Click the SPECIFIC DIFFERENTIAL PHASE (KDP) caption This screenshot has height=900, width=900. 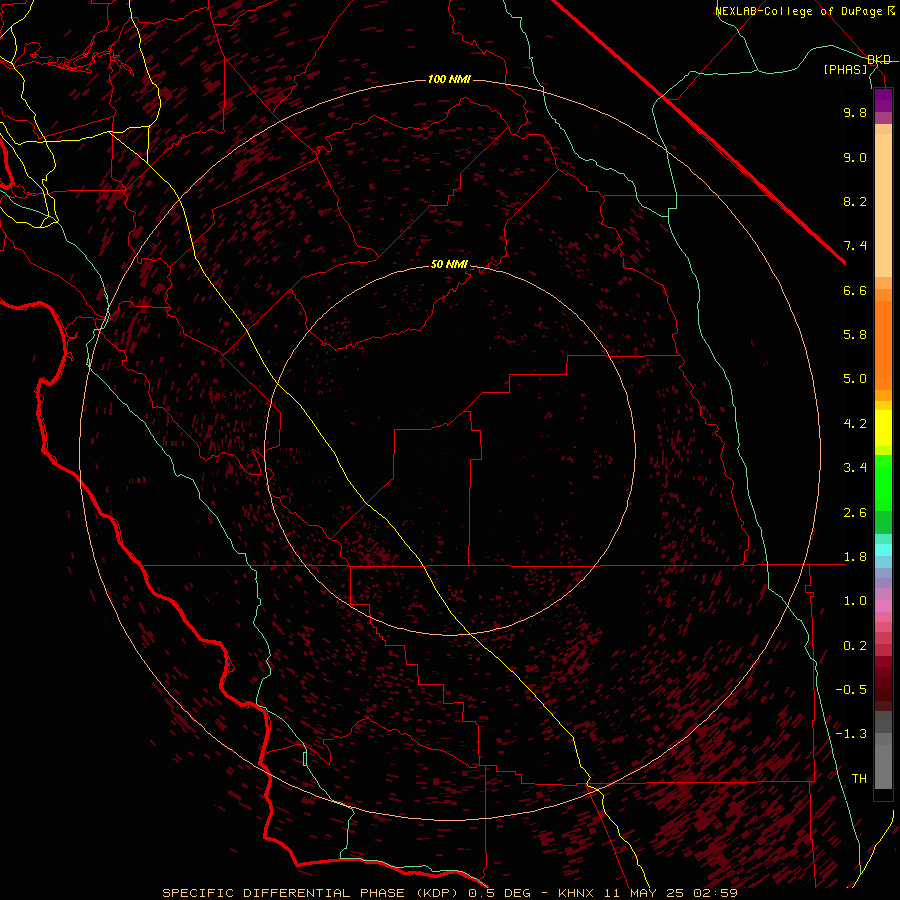pyautogui.click(x=312, y=893)
